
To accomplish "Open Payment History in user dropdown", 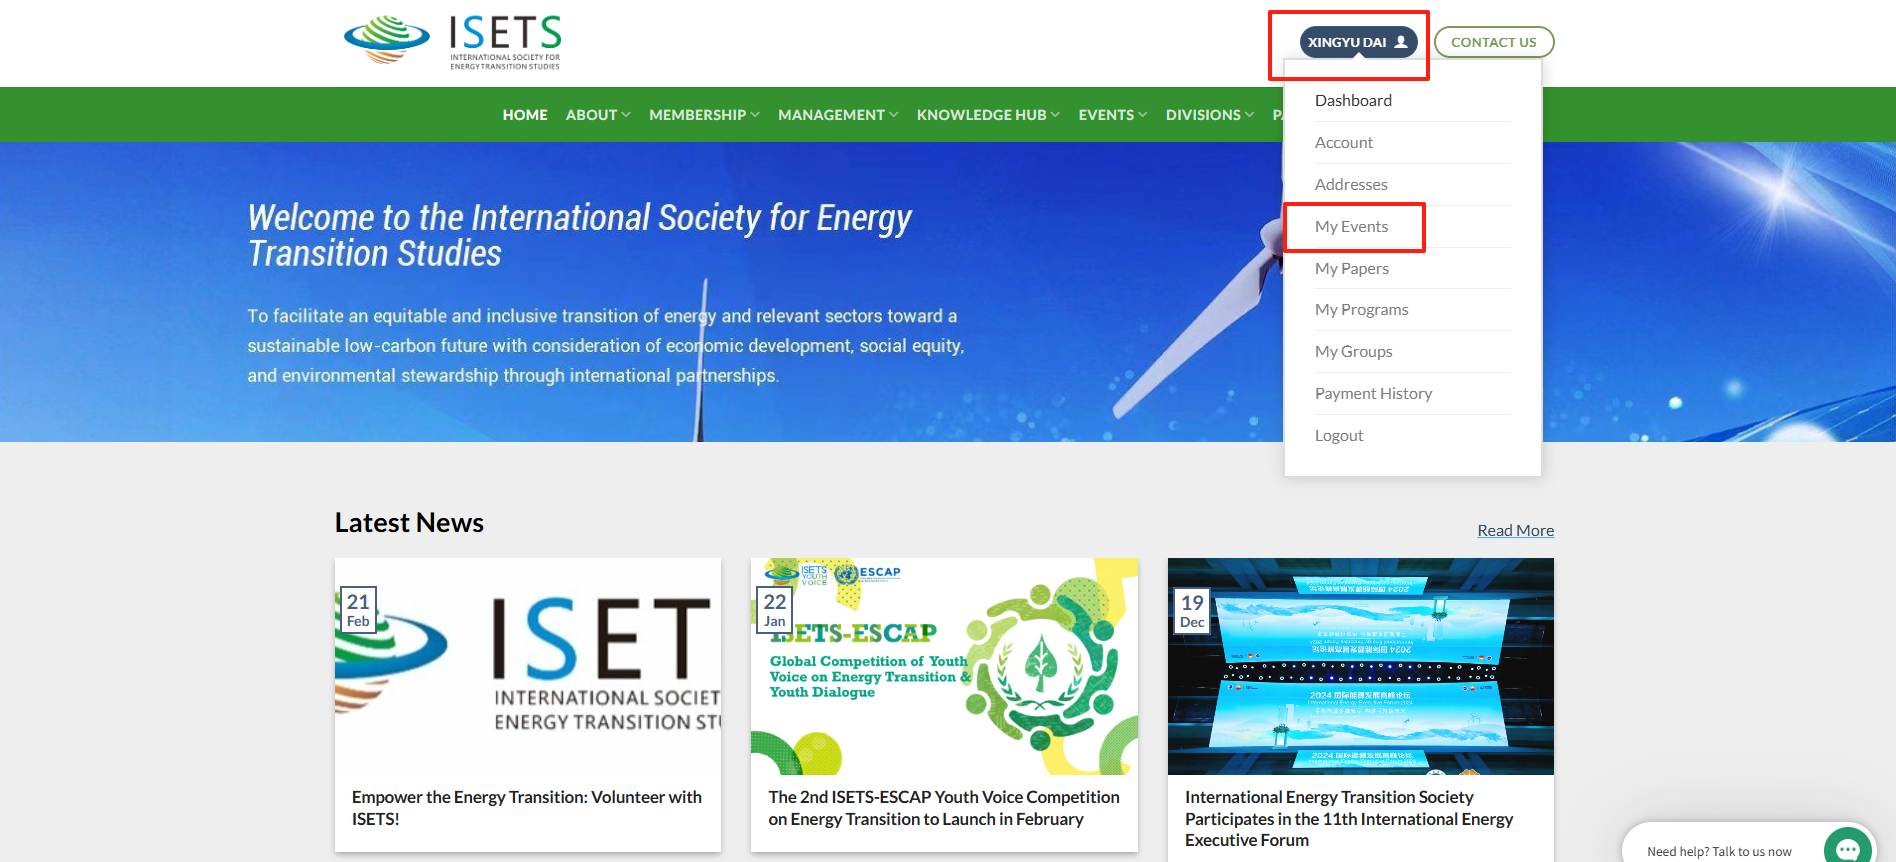I will point(1373,393).
